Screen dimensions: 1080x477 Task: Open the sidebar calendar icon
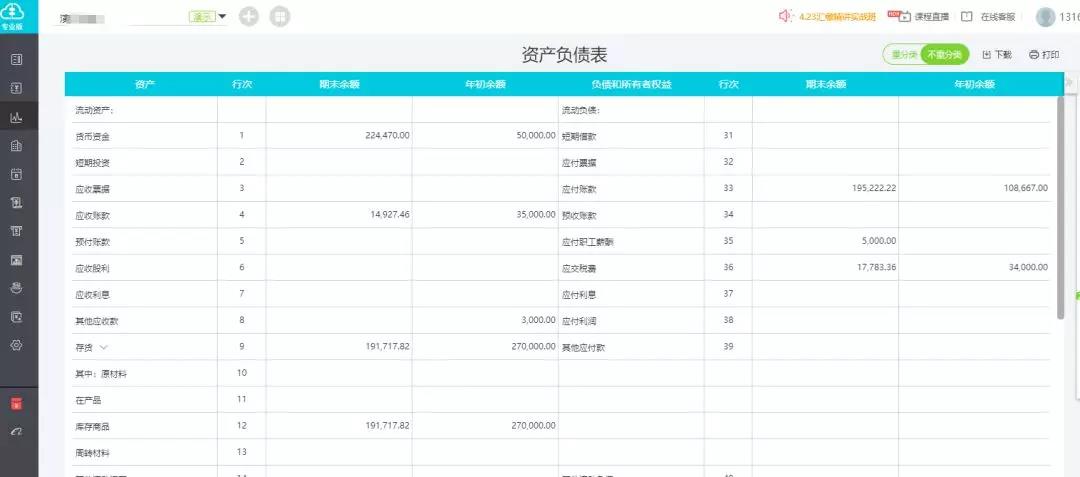point(17,174)
